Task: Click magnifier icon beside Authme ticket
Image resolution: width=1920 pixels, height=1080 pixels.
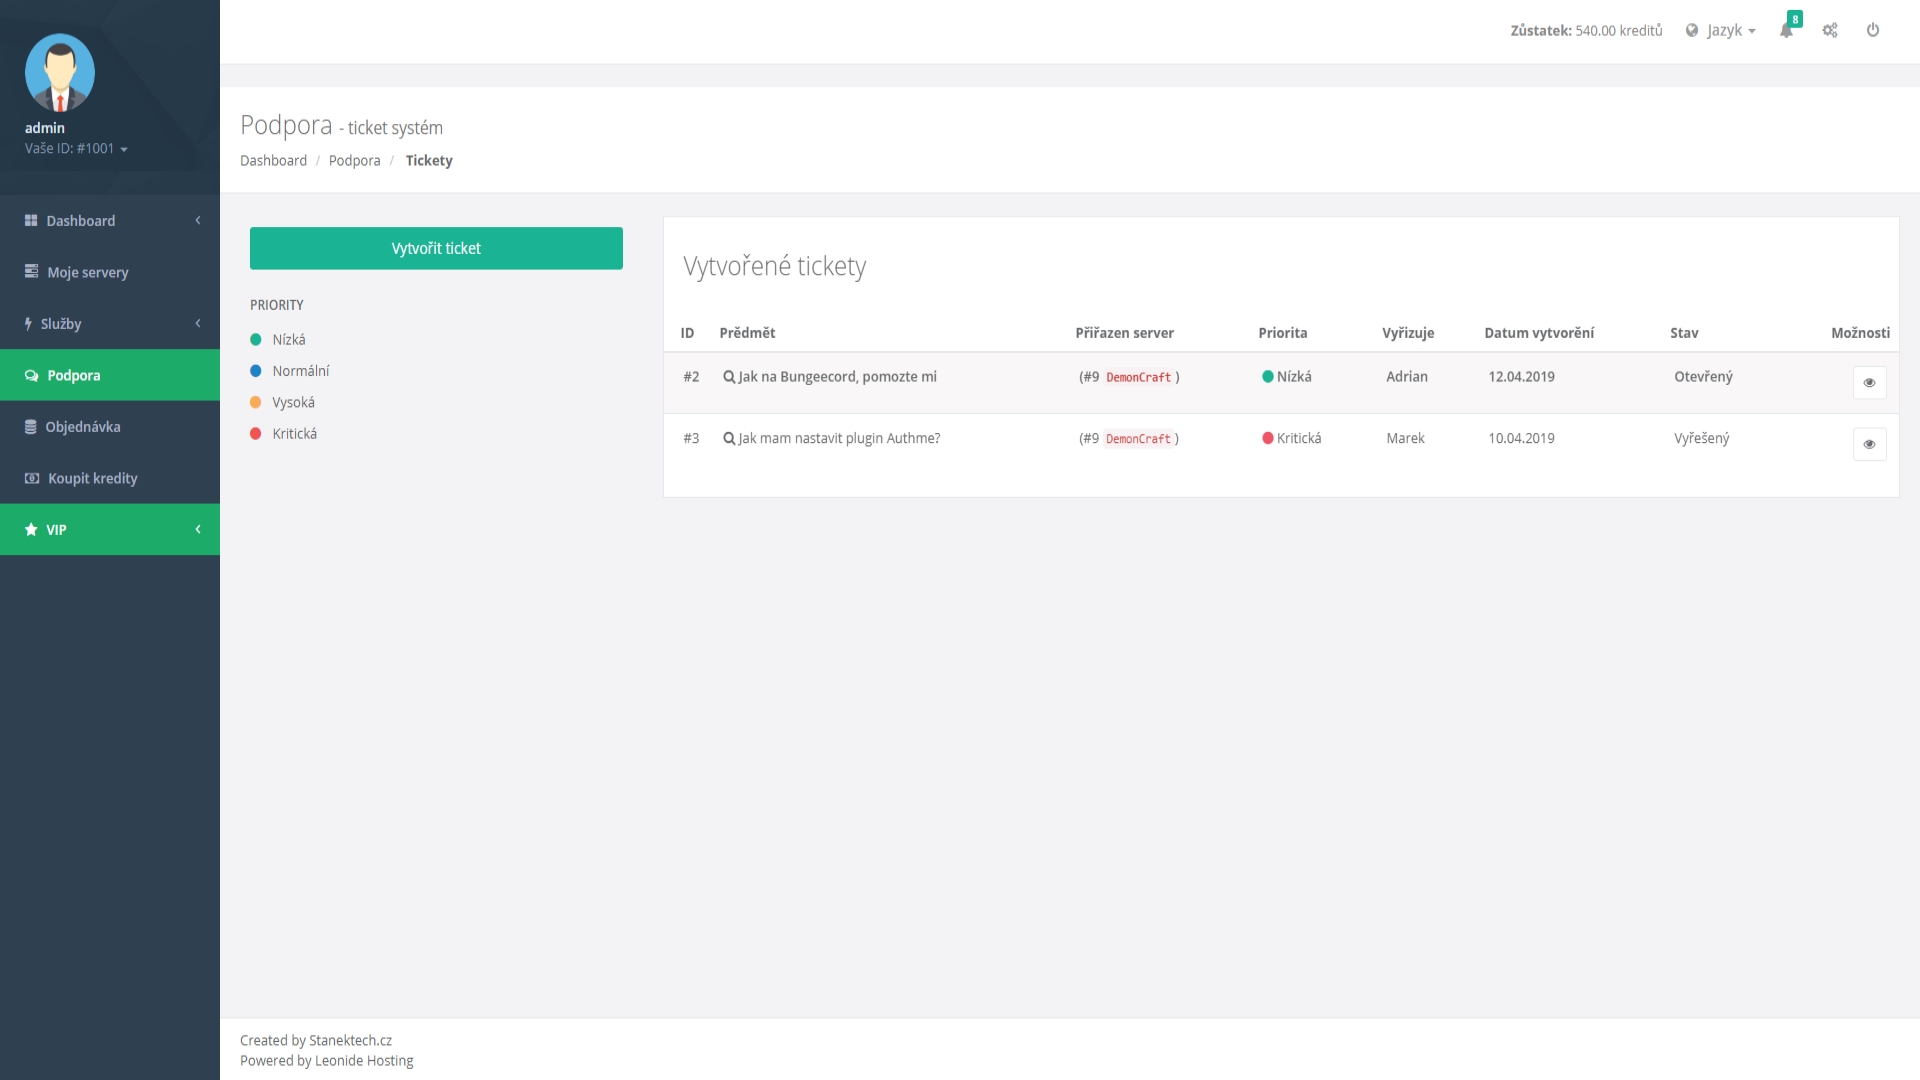Action: pyautogui.click(x=729, y=439)
